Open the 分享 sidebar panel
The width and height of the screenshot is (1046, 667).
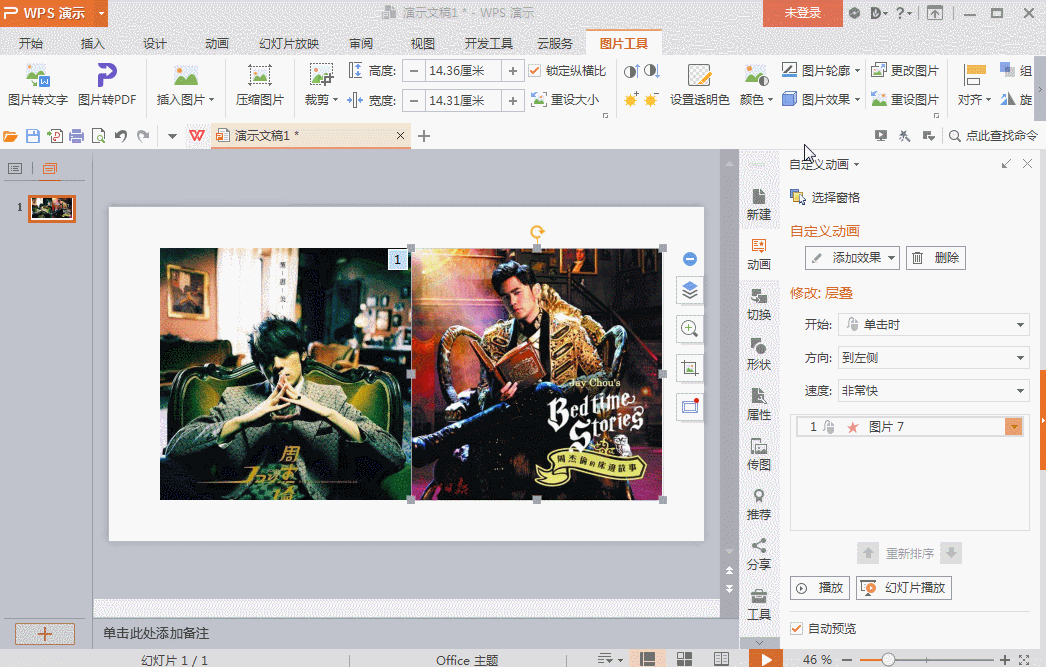pos(758,555)
